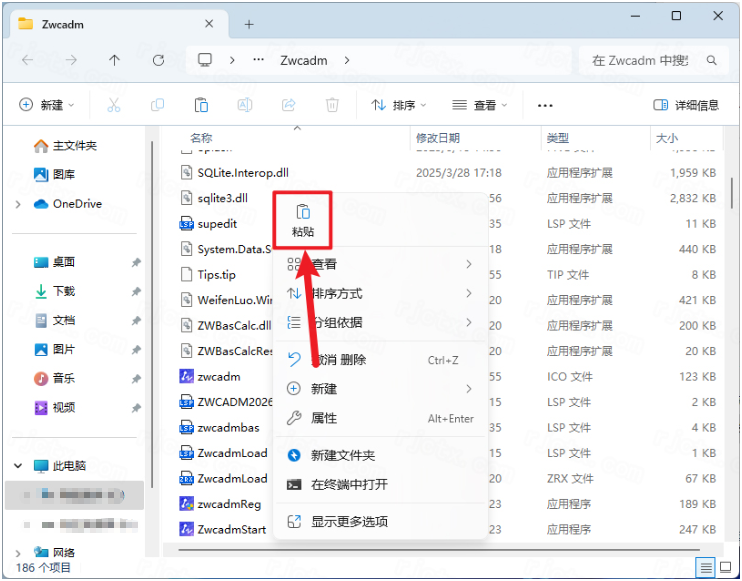Click the search box for Zwcadm
This screenshot has height=581, width=742.
640,61
